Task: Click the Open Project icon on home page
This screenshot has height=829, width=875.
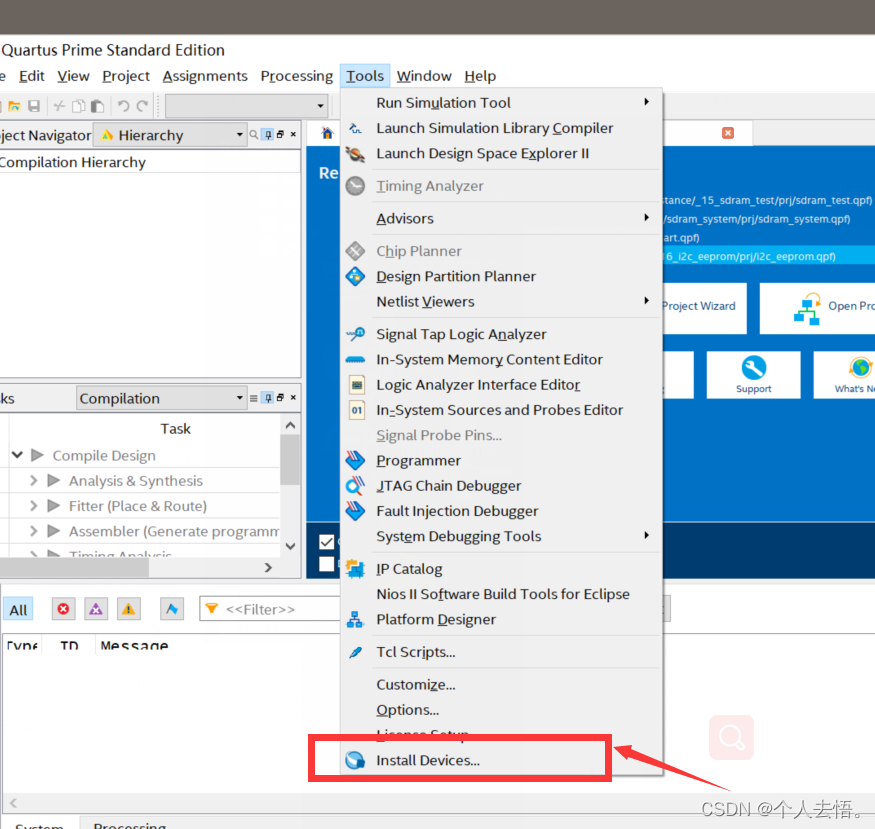Action: click(807, 309)
